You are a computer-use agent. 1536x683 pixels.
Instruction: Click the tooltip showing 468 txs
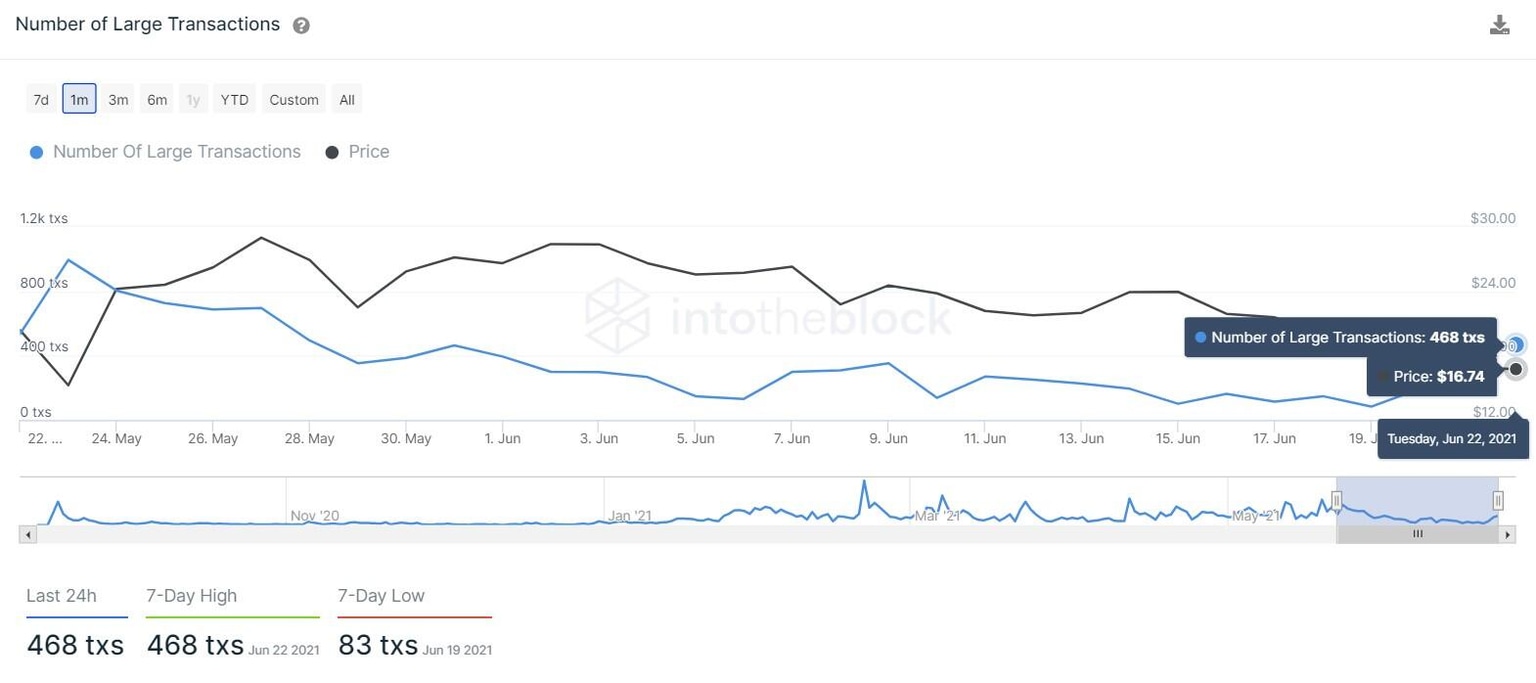pyautogui.click(x=1340, y=337)
